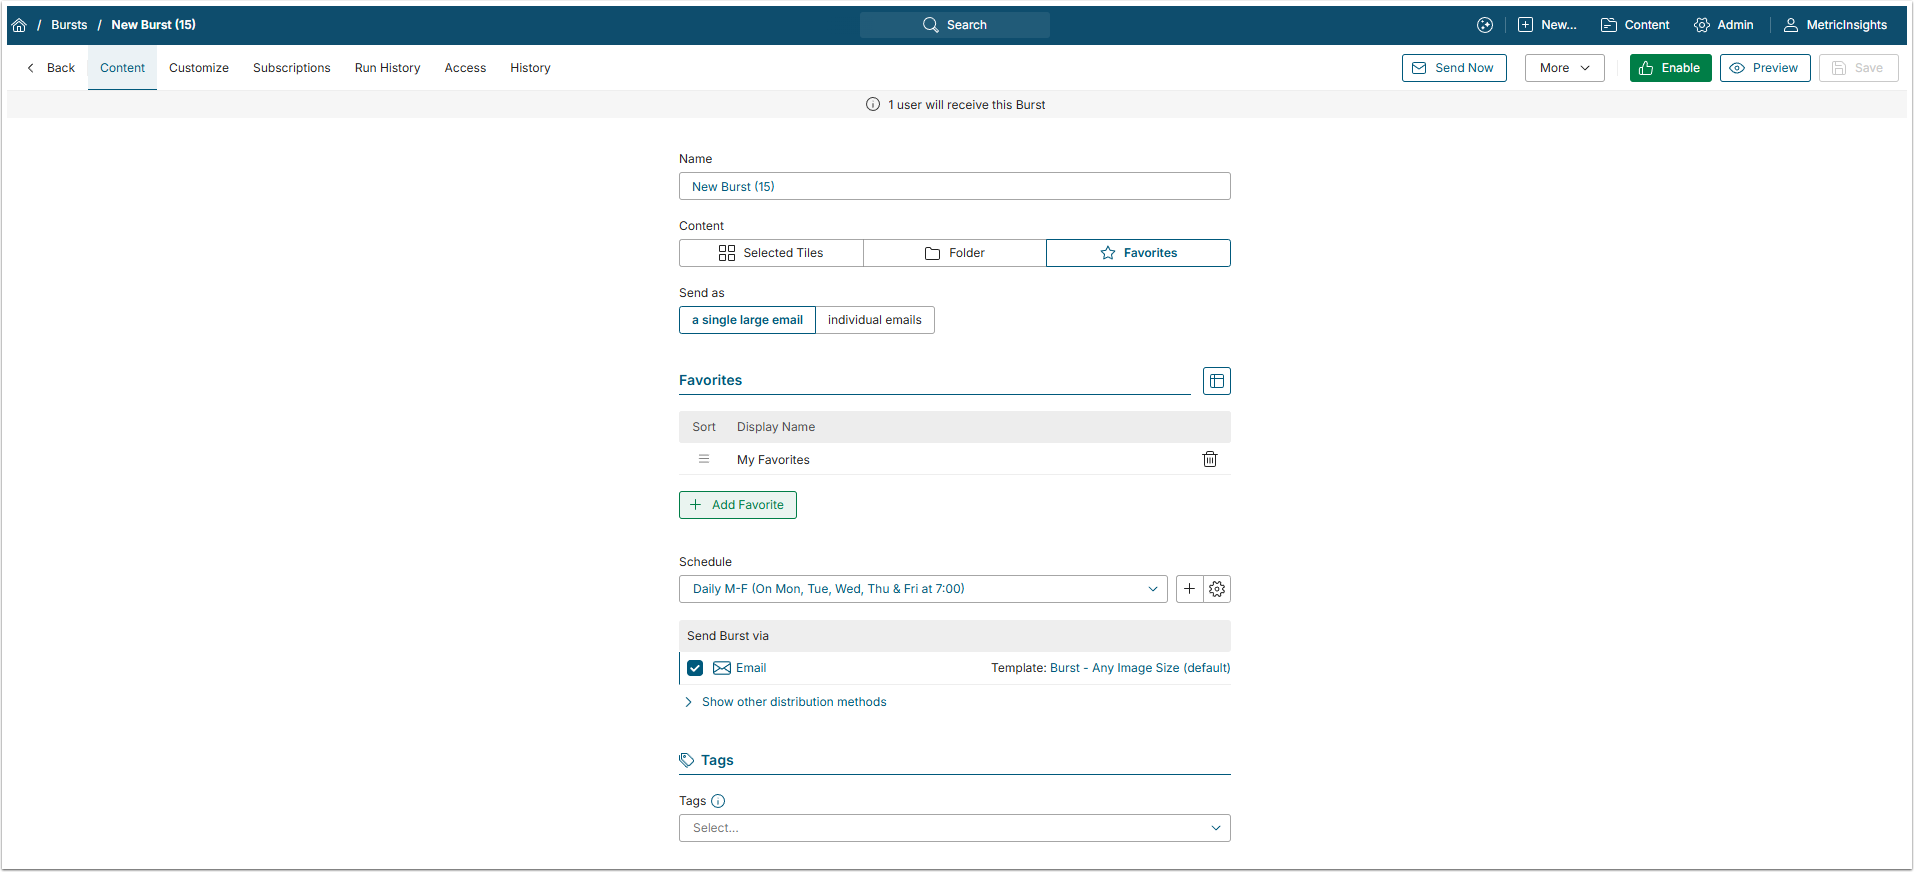Open schedule settings gear icon
The width and height of the screenshot is (1914, 872).
1217,589
